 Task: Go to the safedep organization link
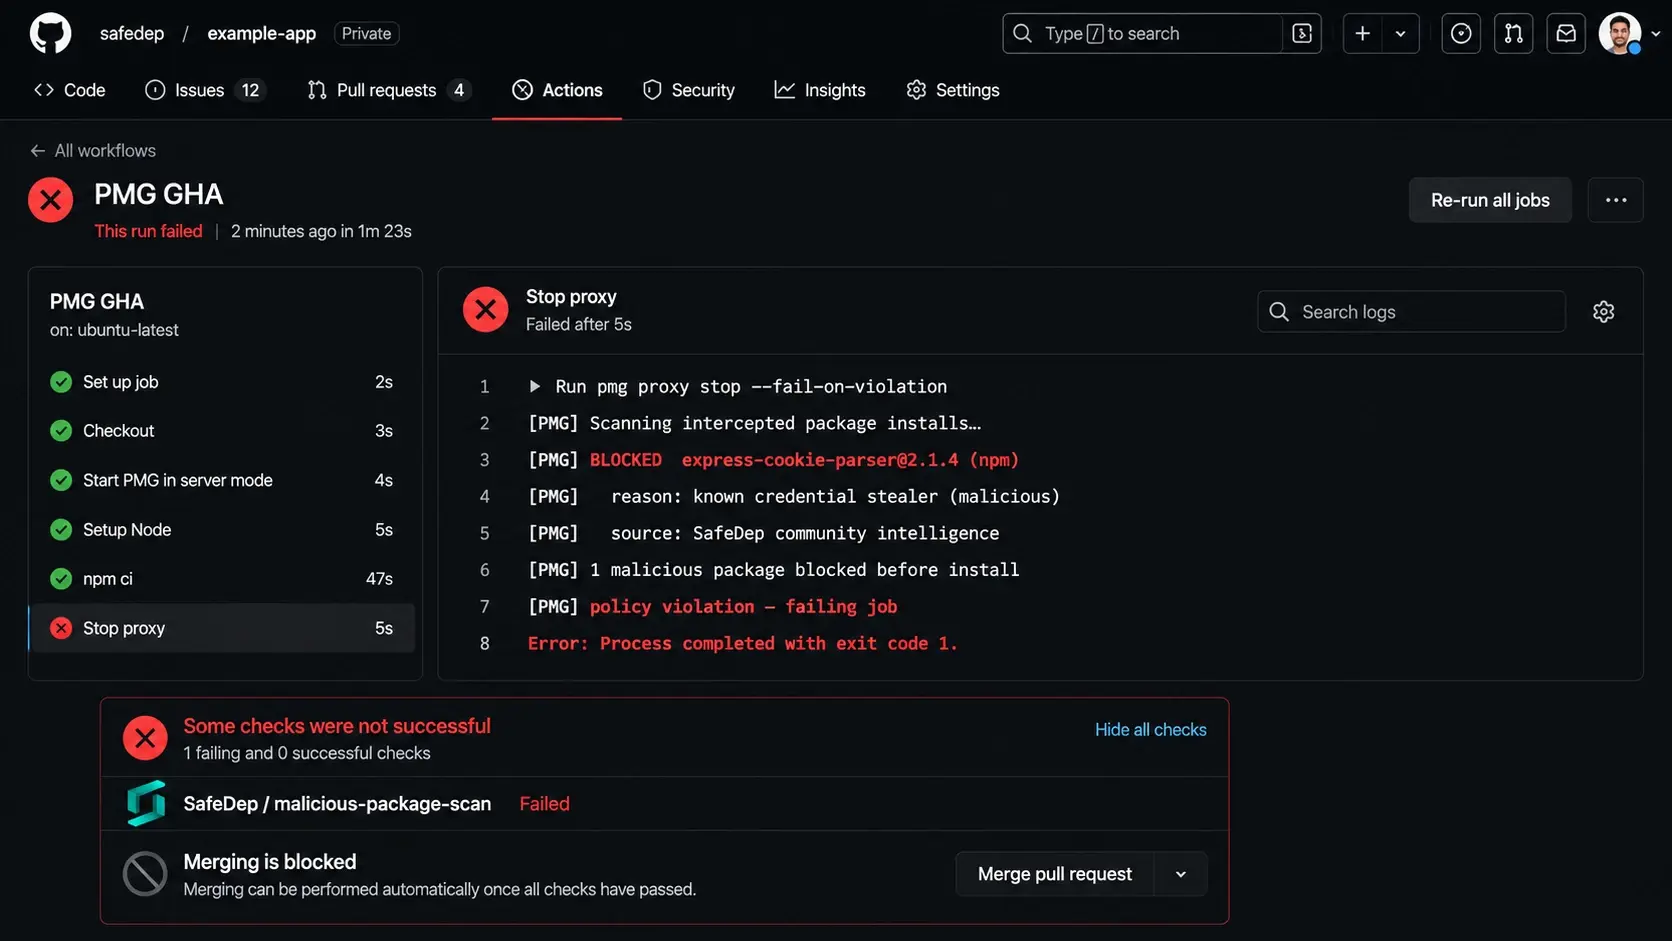click(x=132, y=33)
